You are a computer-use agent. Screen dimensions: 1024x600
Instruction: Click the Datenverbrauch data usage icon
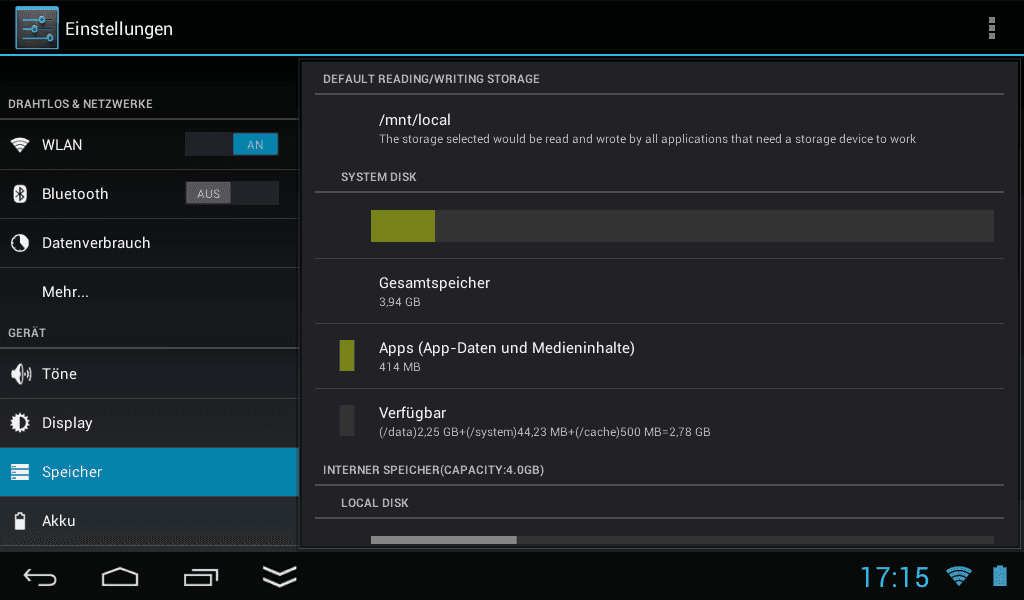[x=20, y=243]
